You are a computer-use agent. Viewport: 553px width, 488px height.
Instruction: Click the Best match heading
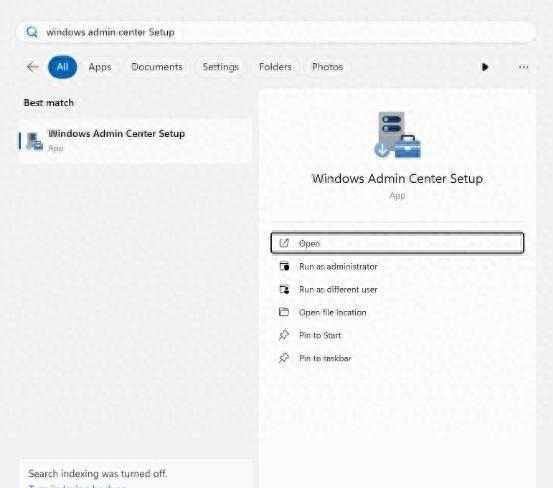(x=49, y=103)
